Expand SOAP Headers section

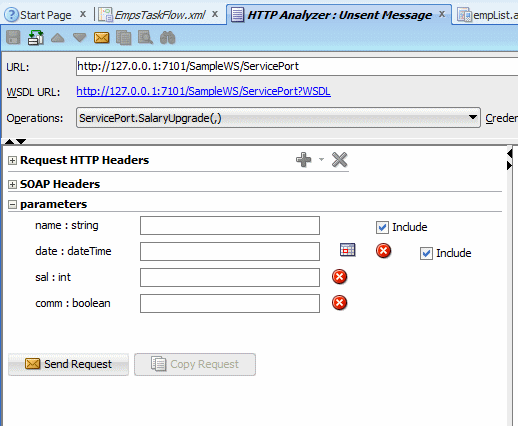point(12,185)
